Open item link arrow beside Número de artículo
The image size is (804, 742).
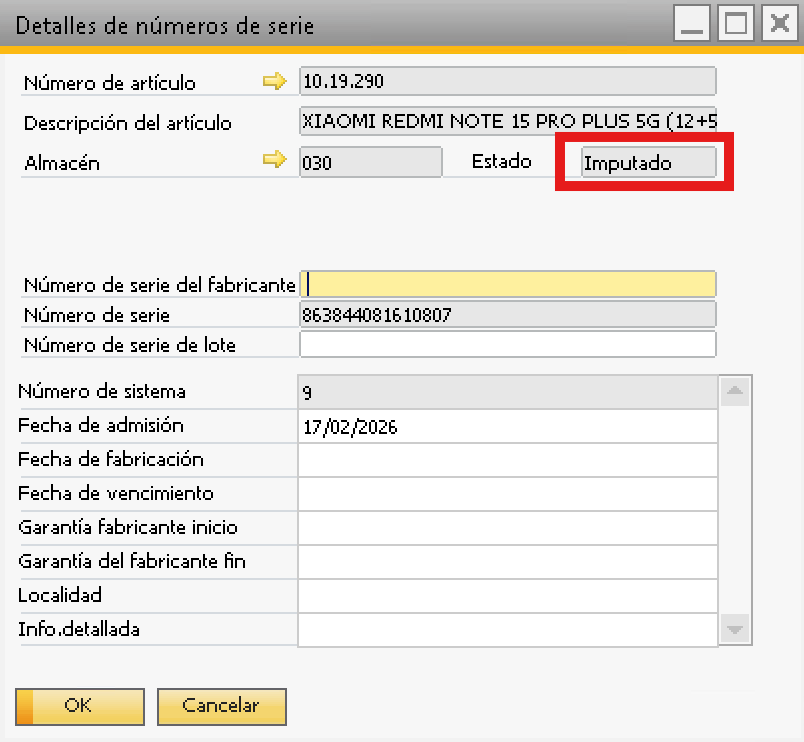pyautogui.click(x=274, y=81)
